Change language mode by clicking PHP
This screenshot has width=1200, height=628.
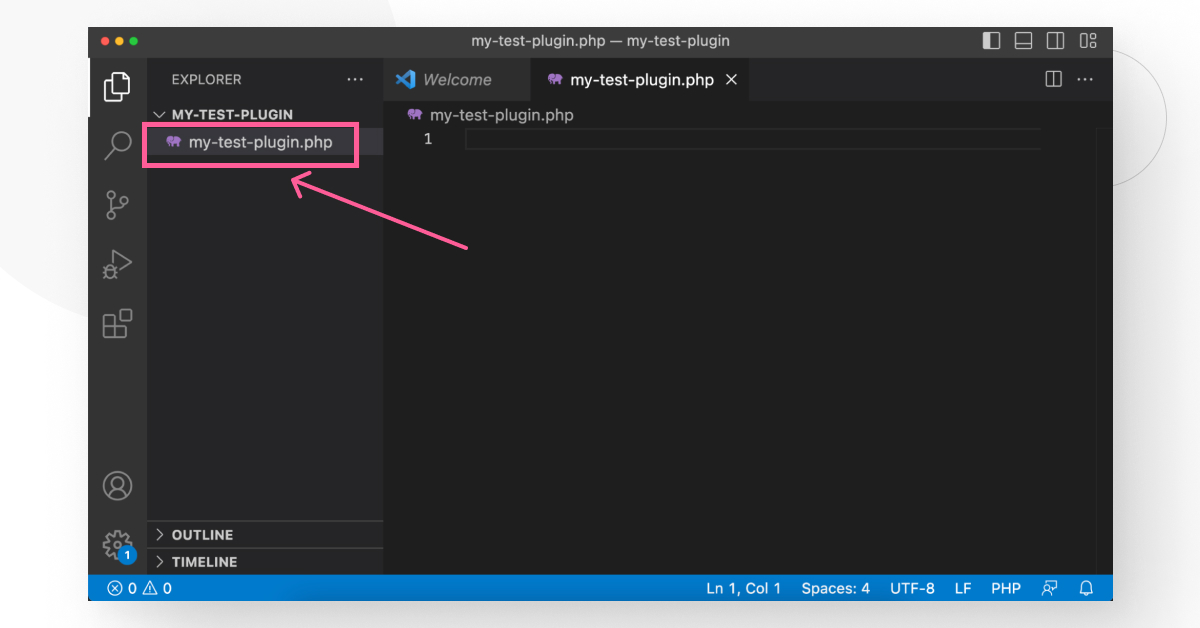(x=1006, y=588)
